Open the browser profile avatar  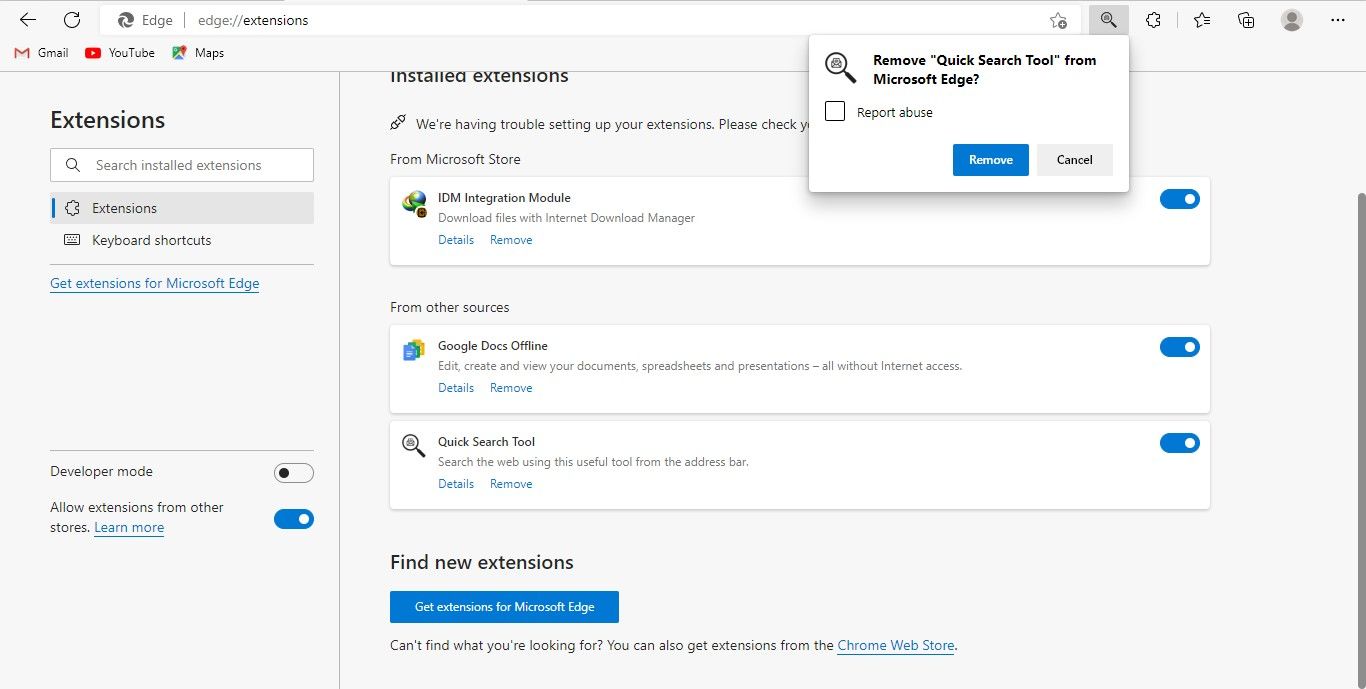1291,19
